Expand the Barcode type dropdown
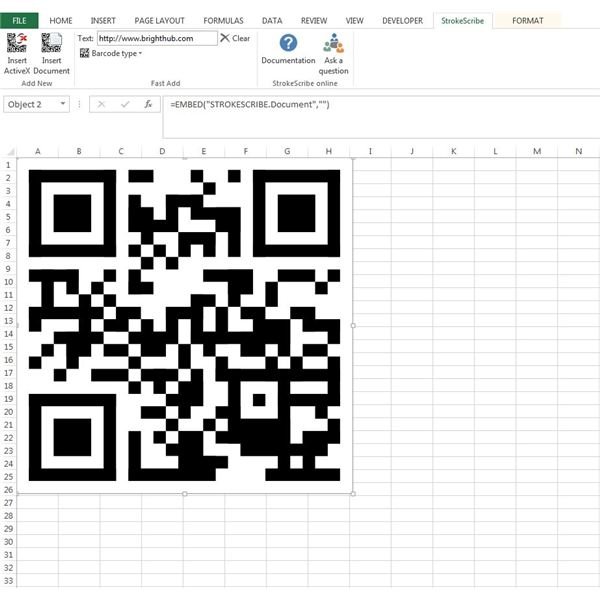 [x=140, y=53]
